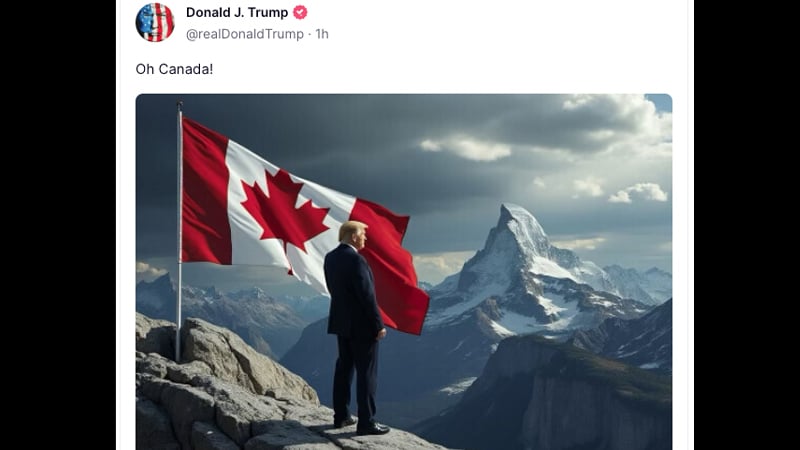The width and height of the screenshot is (800, 450).
Task: Click the man in the dark suit
Action: (x=355, y=327)
